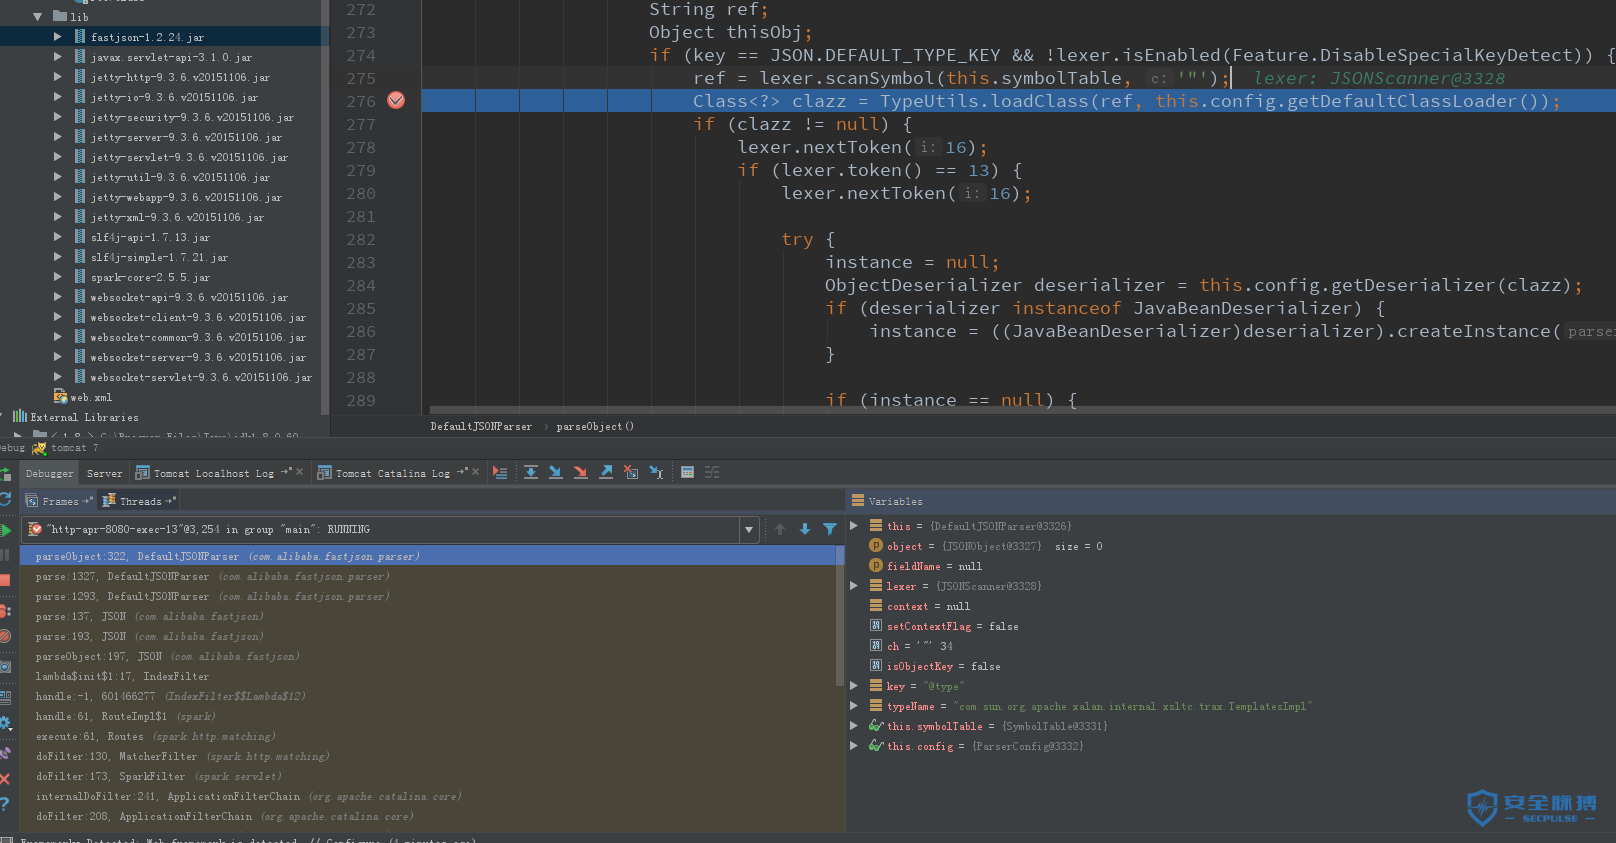This screenshot has width=1616, height=843.
Task: Click the red Close X in debug sidebar
Action: click(5, 778)
